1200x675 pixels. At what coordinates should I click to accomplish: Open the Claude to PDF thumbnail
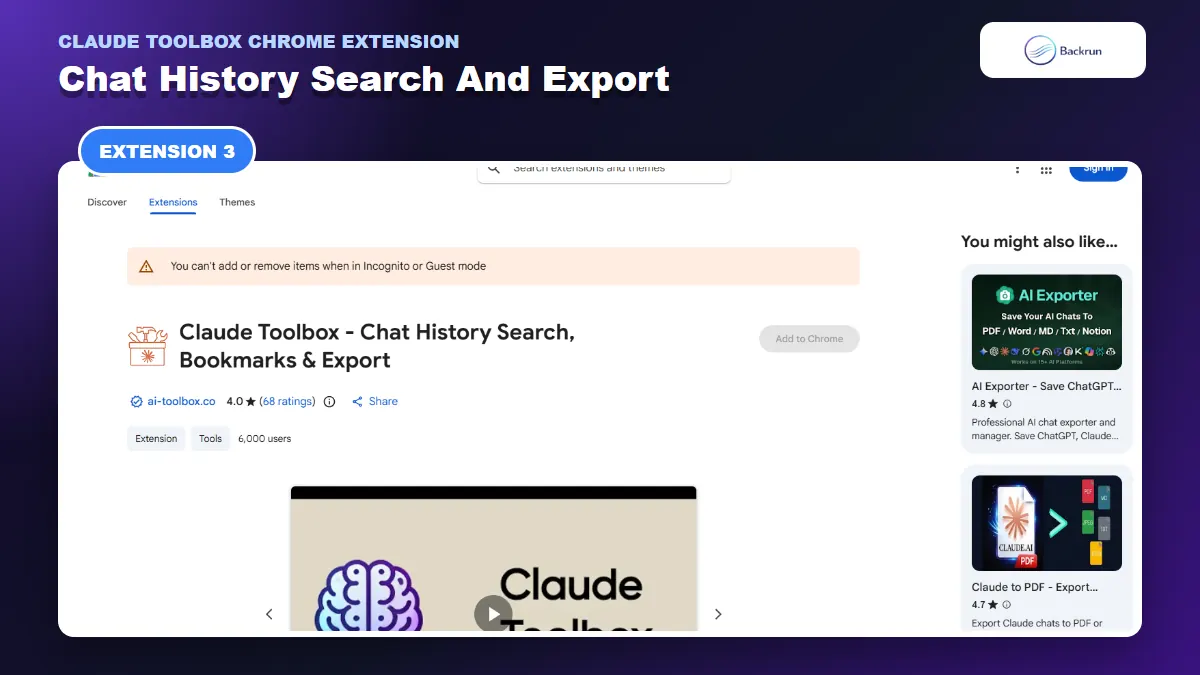click(1047, 523)
